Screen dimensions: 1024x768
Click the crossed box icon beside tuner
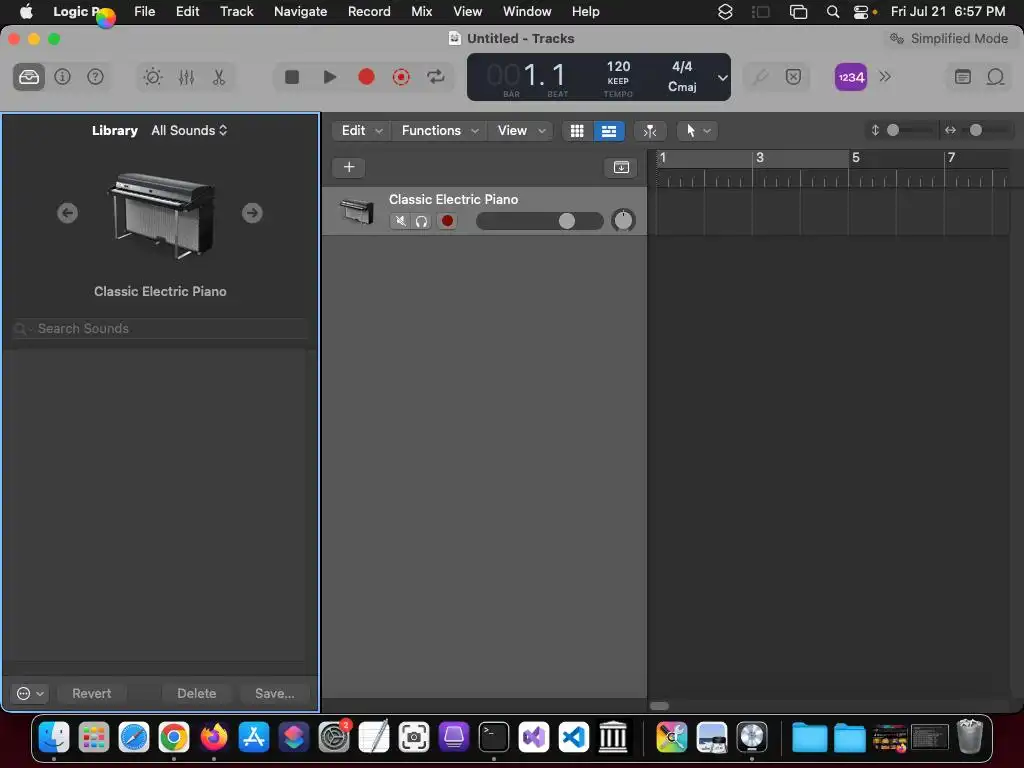tap(793, 77)
